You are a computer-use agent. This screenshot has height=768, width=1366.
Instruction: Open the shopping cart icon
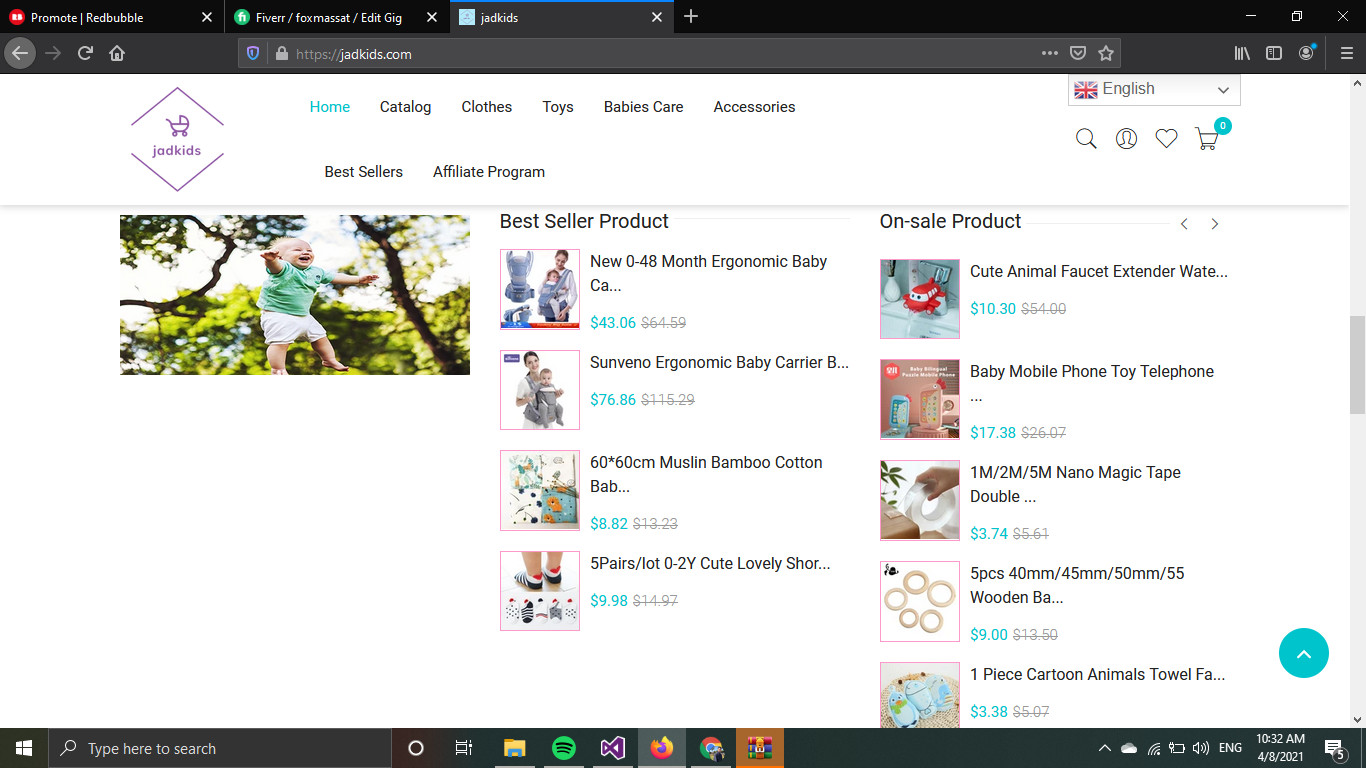click(x=1207, y=139)
